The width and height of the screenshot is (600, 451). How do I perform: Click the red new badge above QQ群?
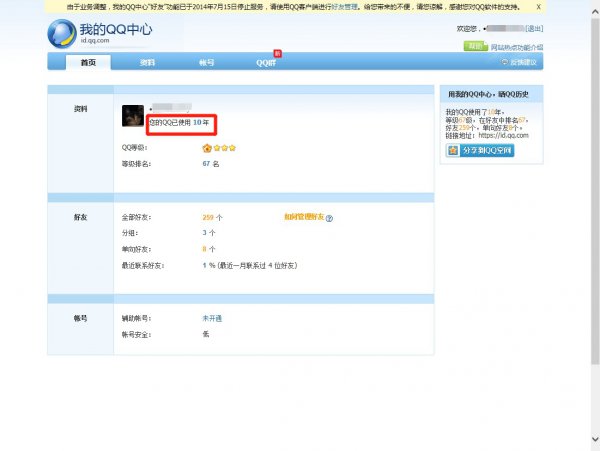click(x=277, y=54)
